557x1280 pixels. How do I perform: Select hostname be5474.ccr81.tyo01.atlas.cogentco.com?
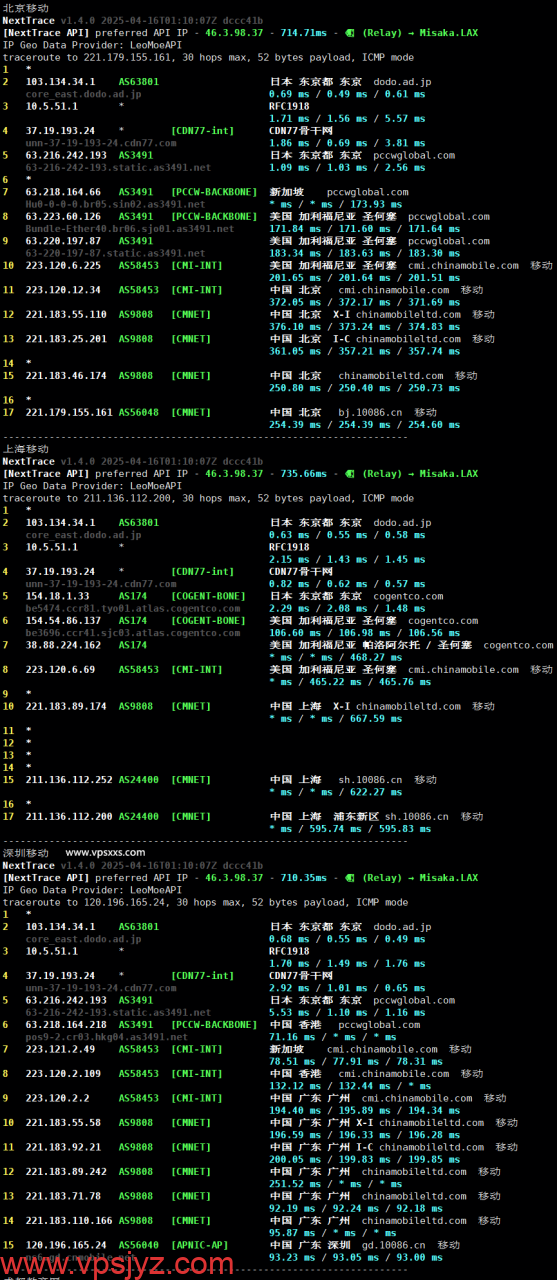tap(132, 608)
